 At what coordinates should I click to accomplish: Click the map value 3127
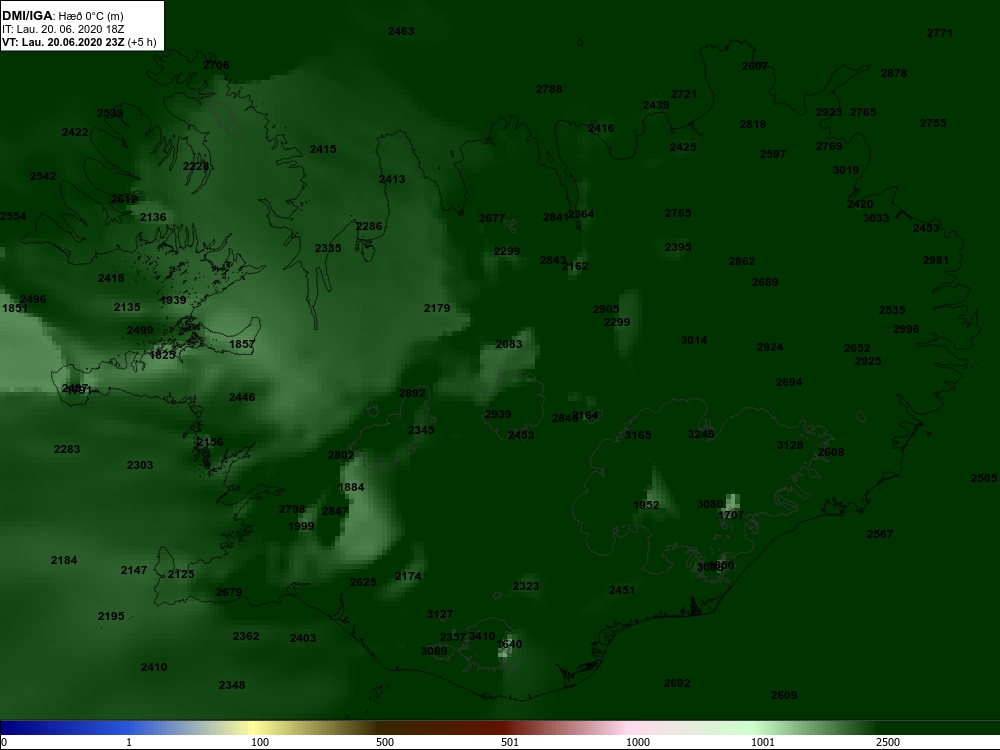(x=440, y=615)
